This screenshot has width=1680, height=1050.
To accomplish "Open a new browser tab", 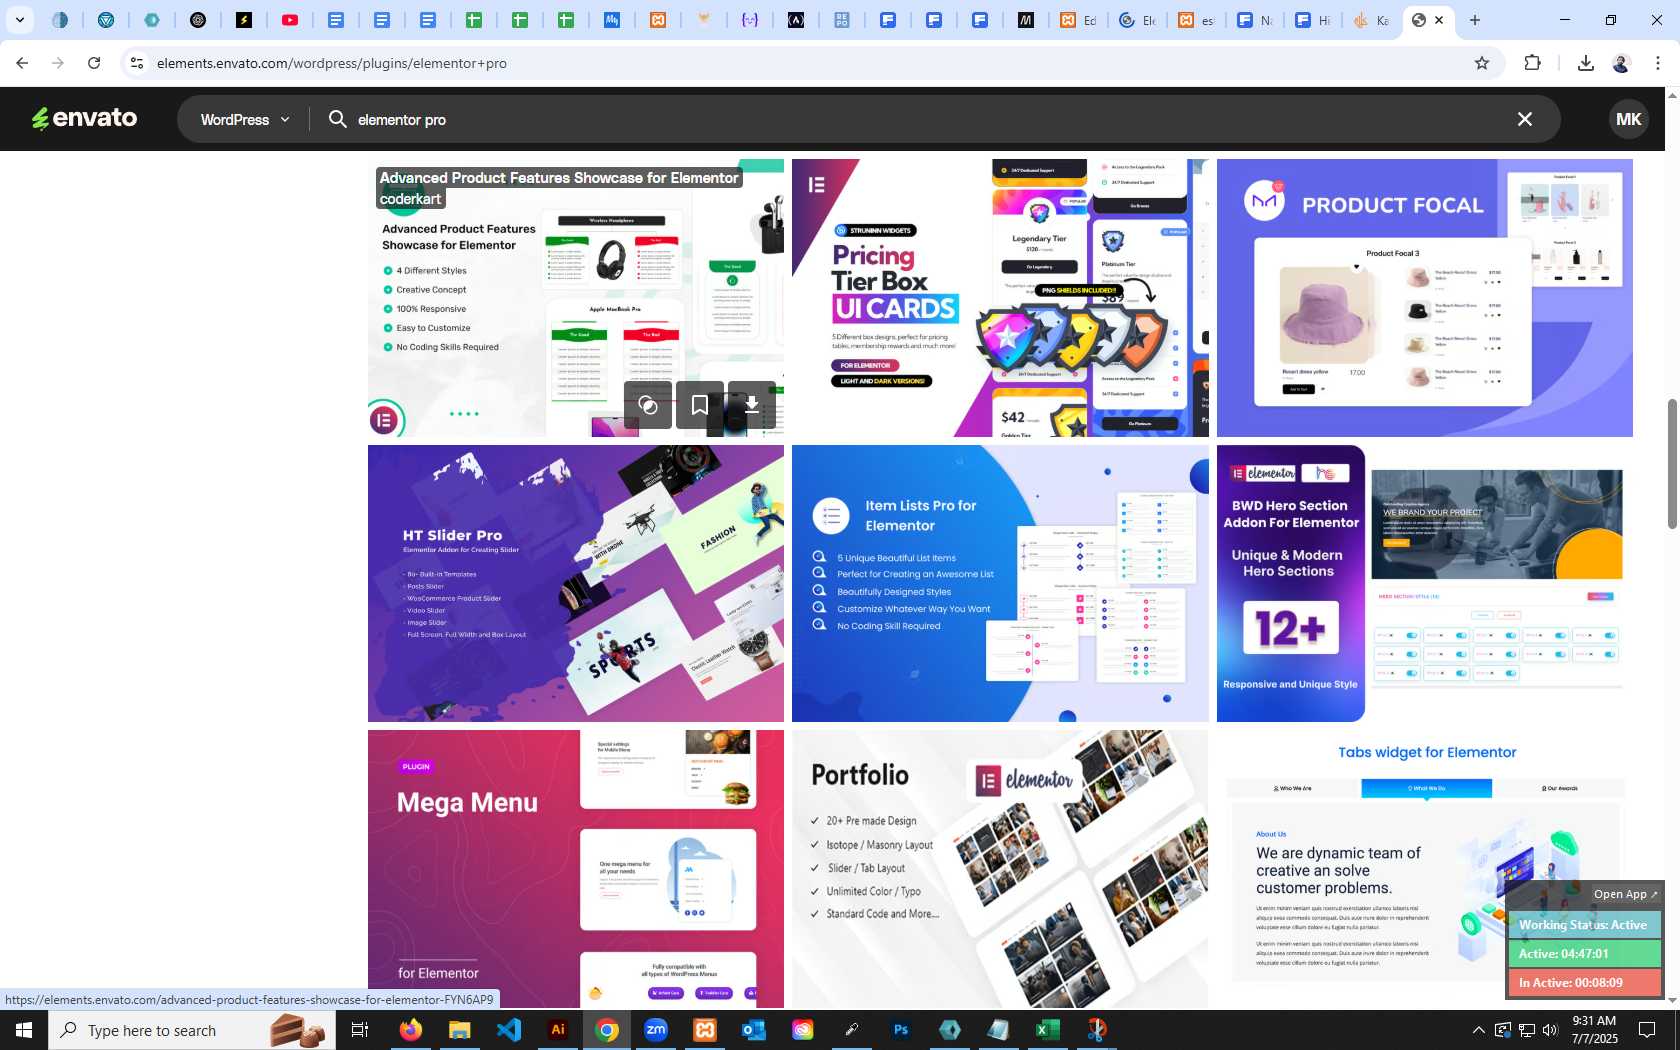I will point(1475,20).
